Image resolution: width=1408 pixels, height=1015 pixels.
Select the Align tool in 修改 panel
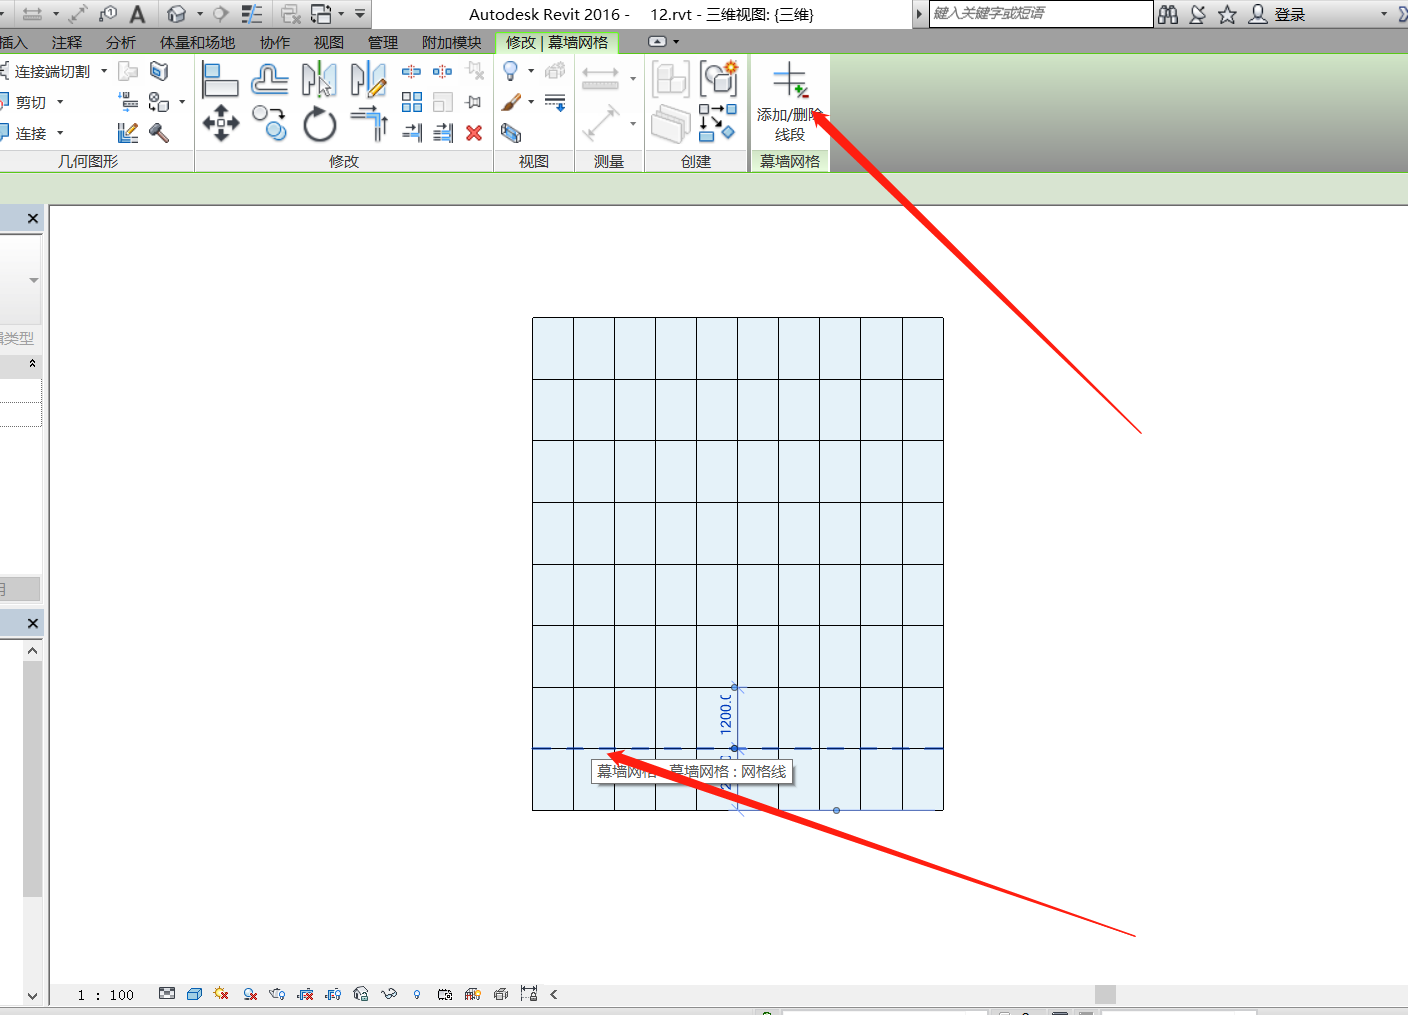click(x=220, y=78)
